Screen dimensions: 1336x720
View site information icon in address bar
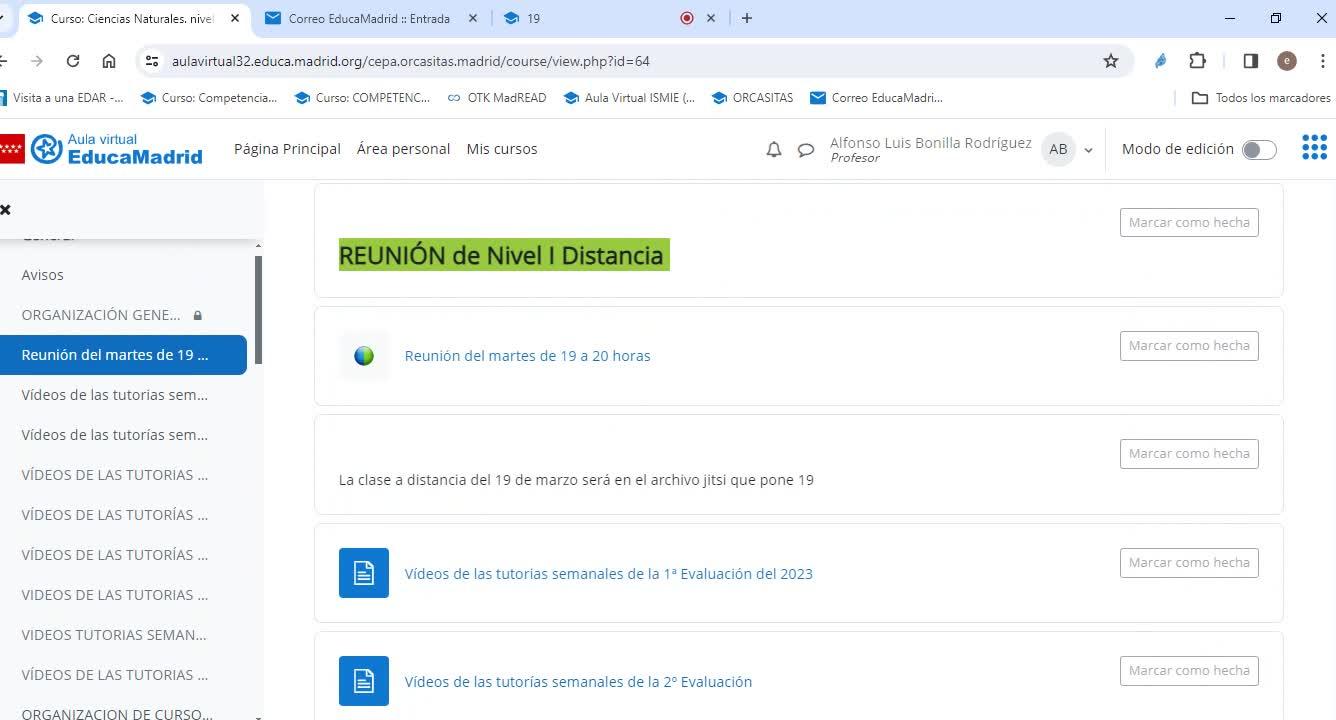(152, 61)
